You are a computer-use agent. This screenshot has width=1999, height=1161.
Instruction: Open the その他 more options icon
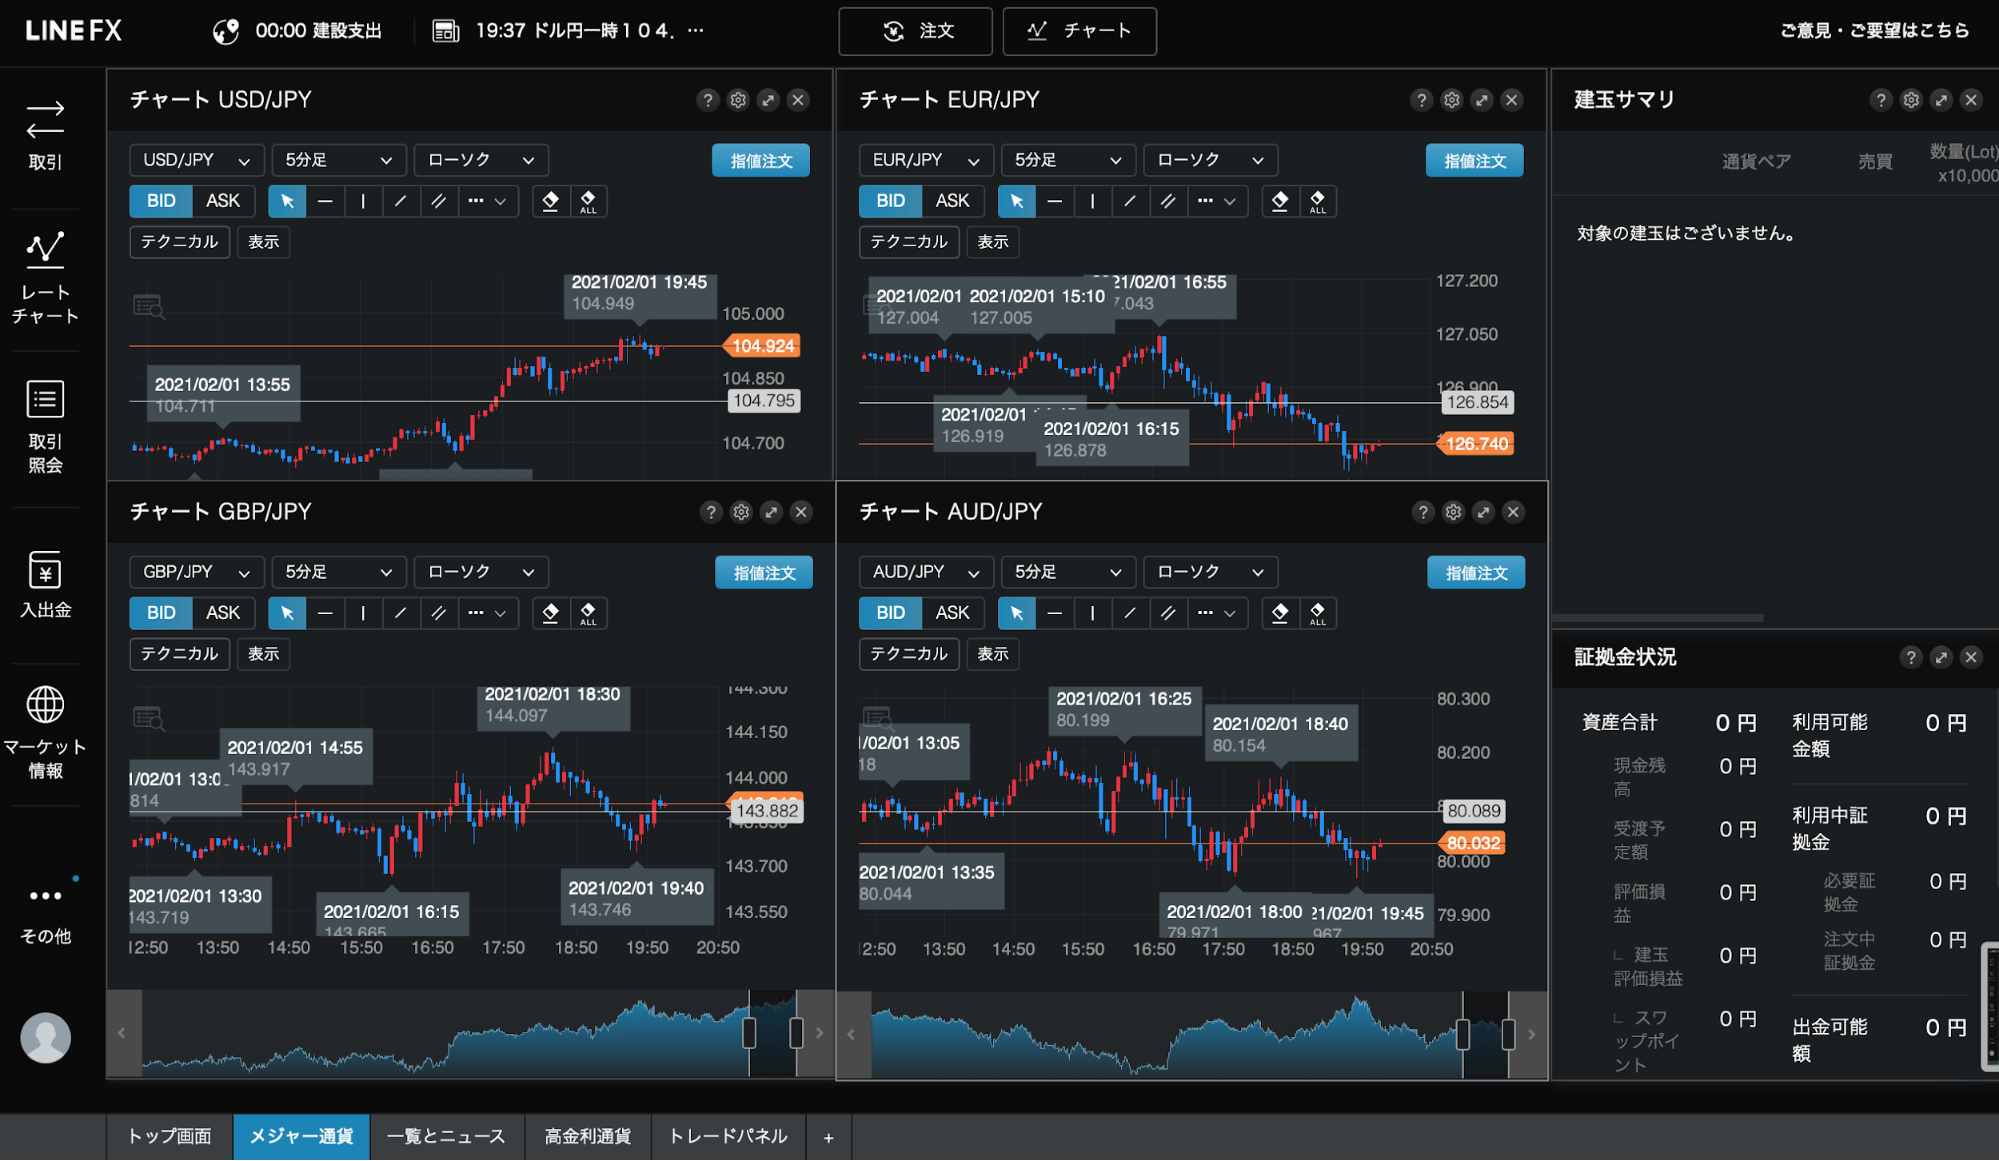pos(45,912)
